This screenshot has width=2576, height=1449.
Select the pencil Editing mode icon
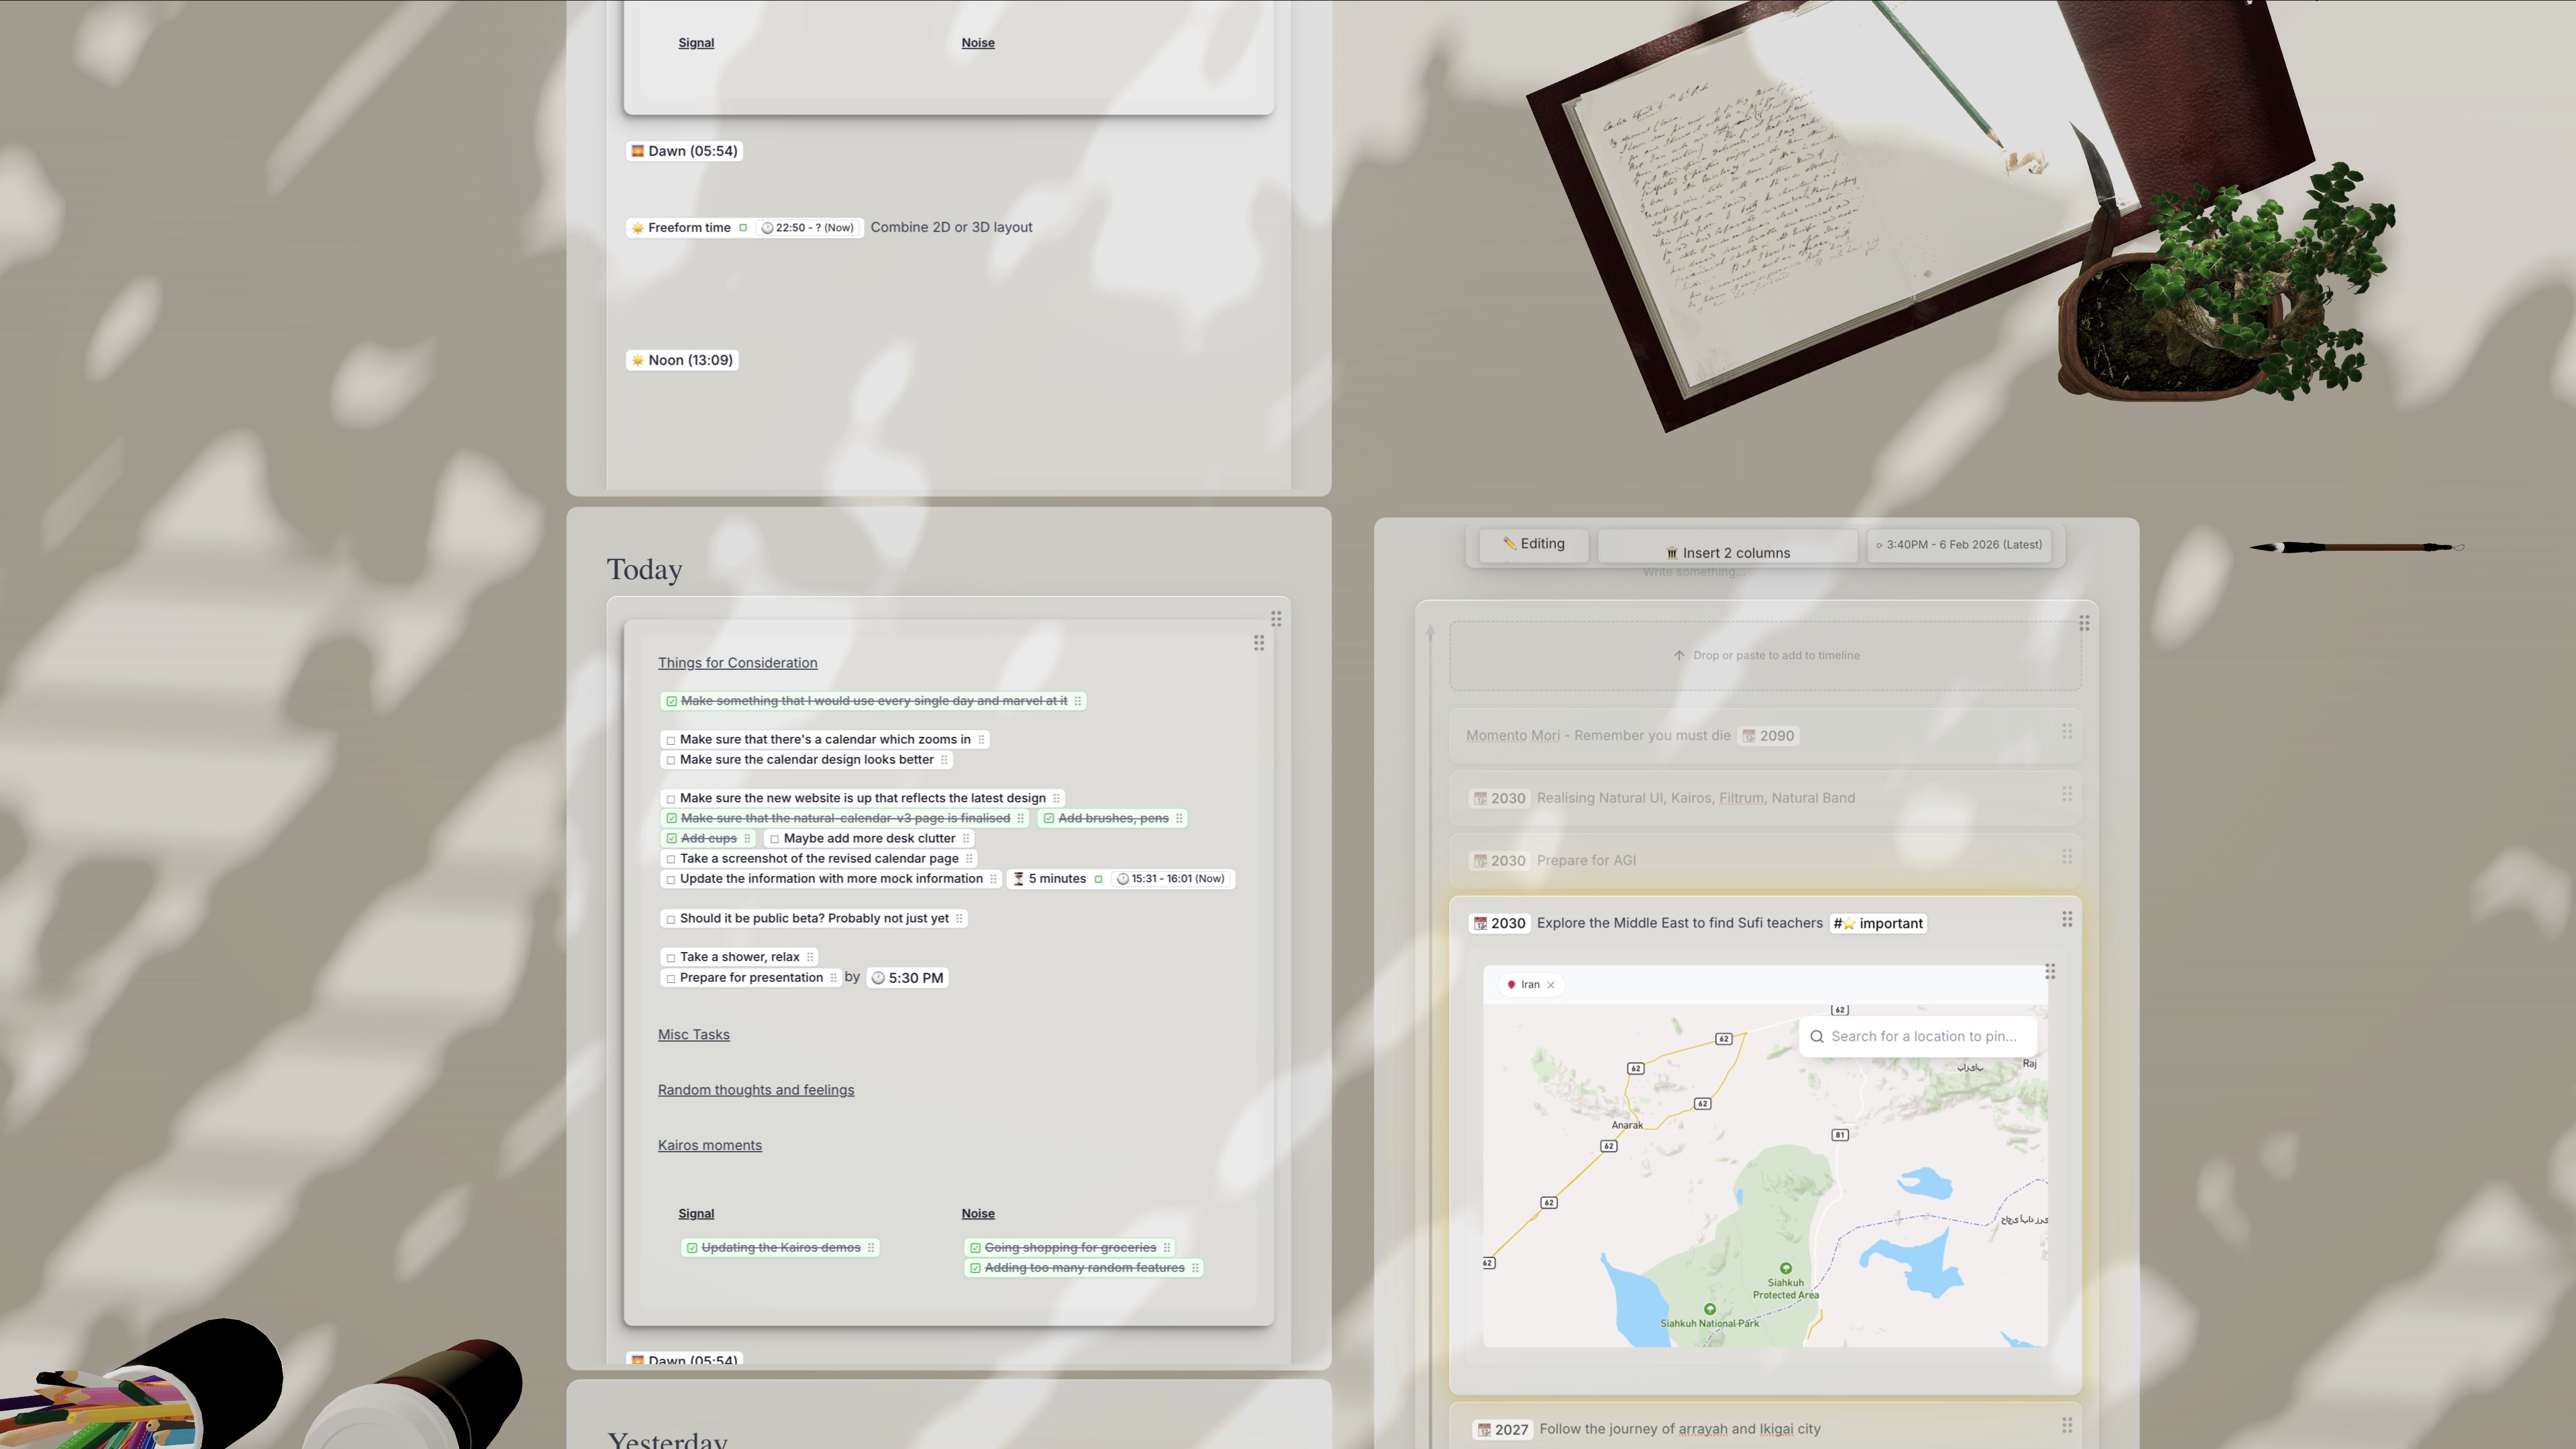(1509, 543)
